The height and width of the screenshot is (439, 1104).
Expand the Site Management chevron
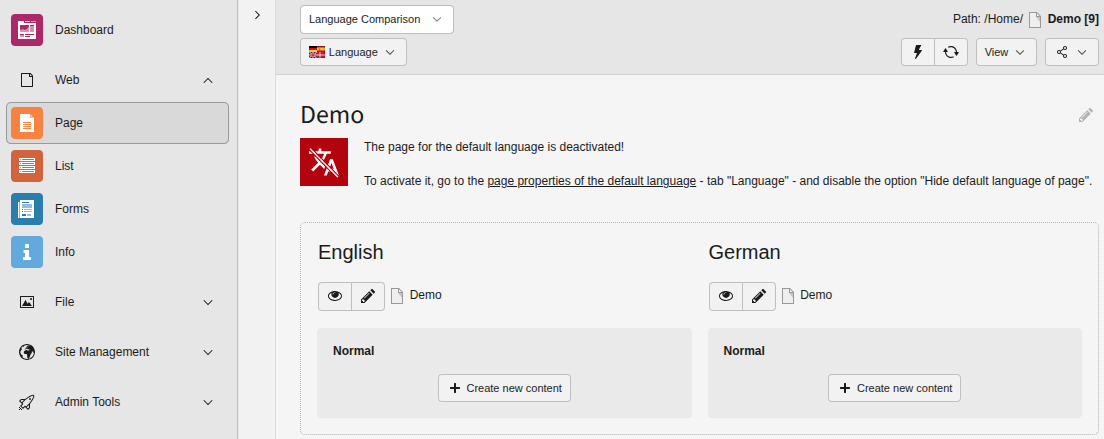point(208,352)
